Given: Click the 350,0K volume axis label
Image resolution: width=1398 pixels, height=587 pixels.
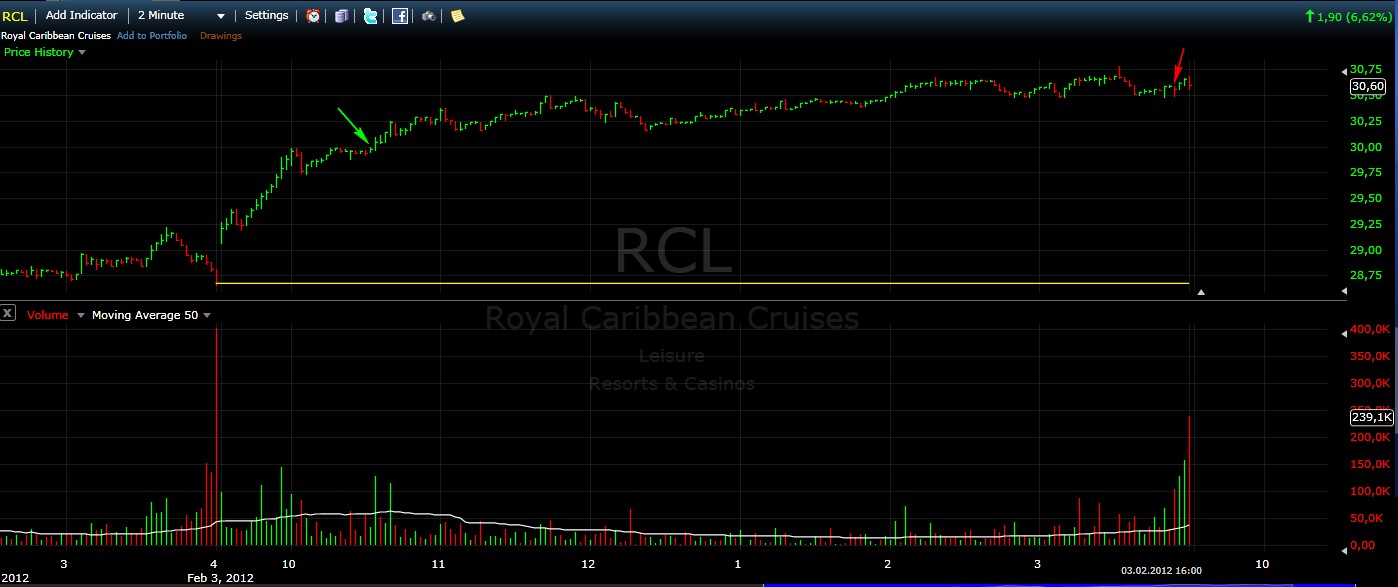Looking at the screenshot, I should click(1370, 356).
